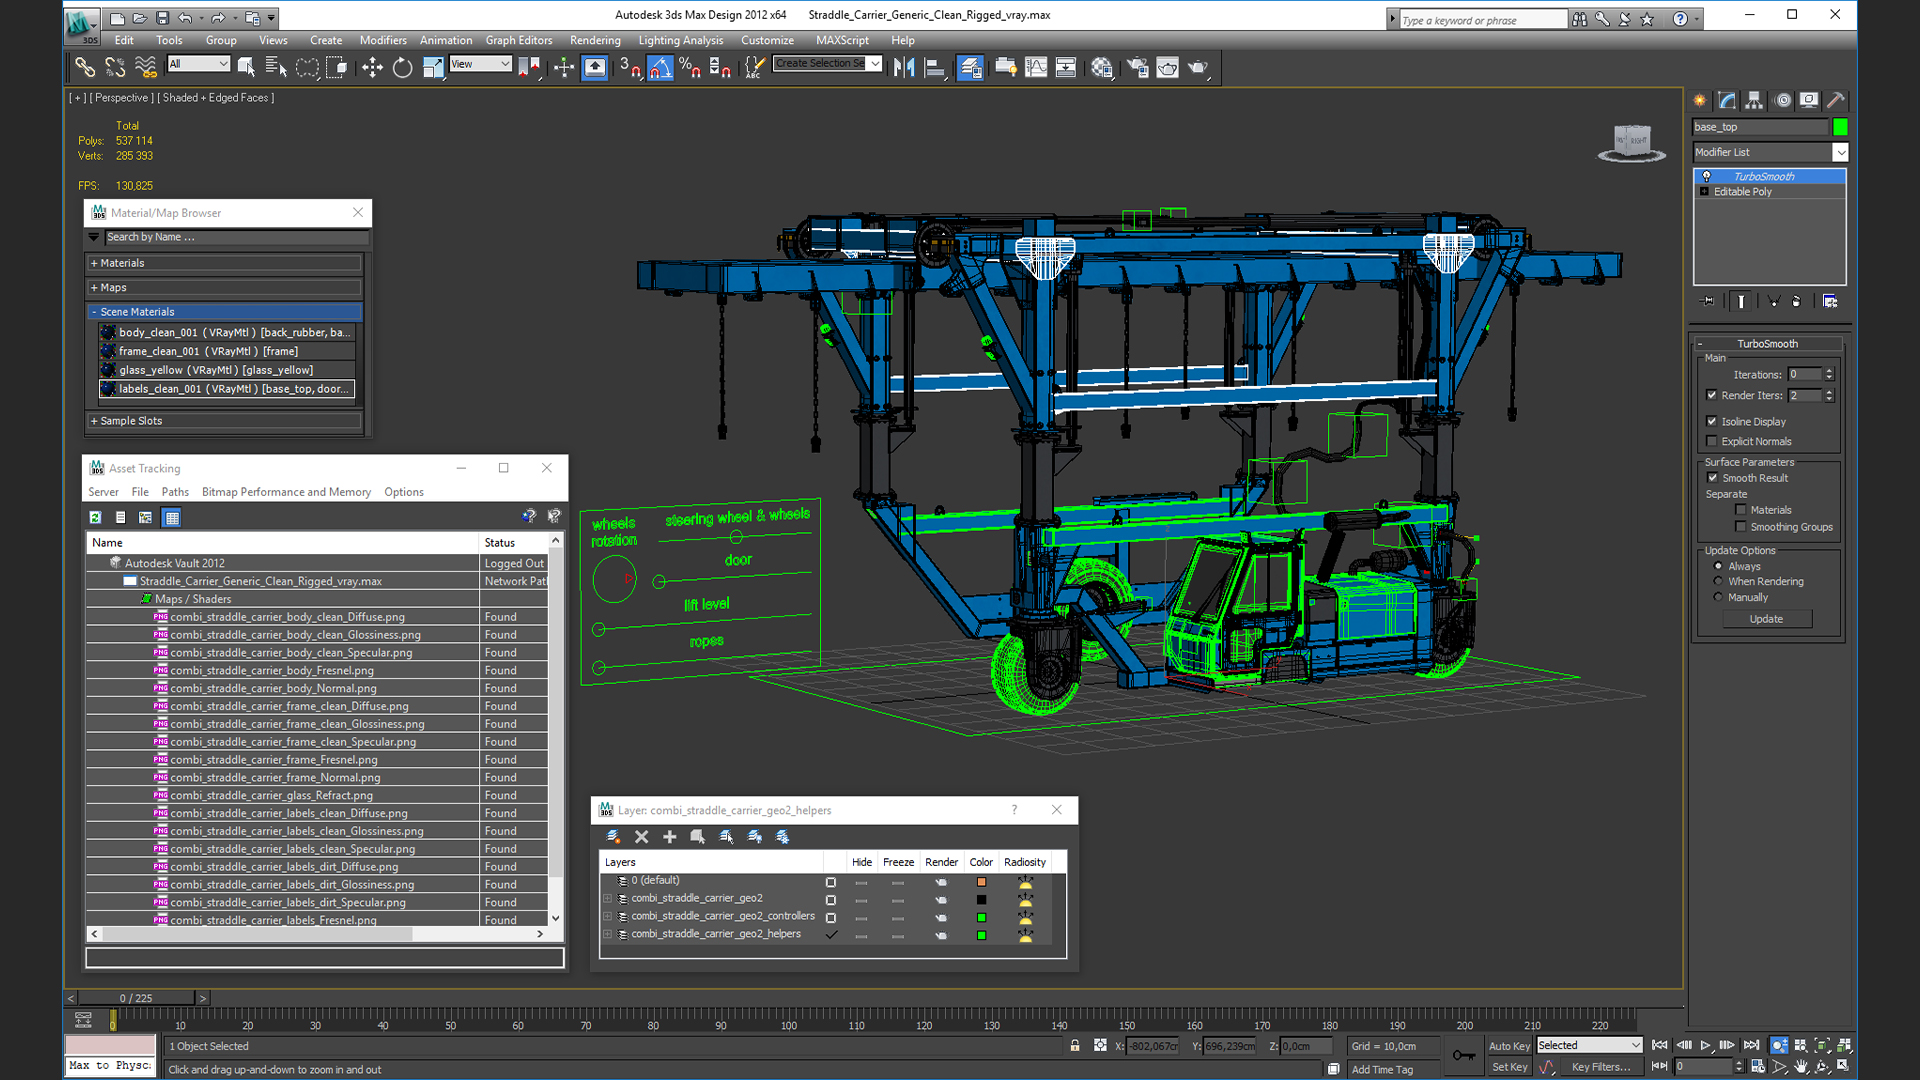Image resolution: width=1920 pixels, height=1080 pixels.
Task: Open the Modifiers menu
Action: click(x=383, y=40)
